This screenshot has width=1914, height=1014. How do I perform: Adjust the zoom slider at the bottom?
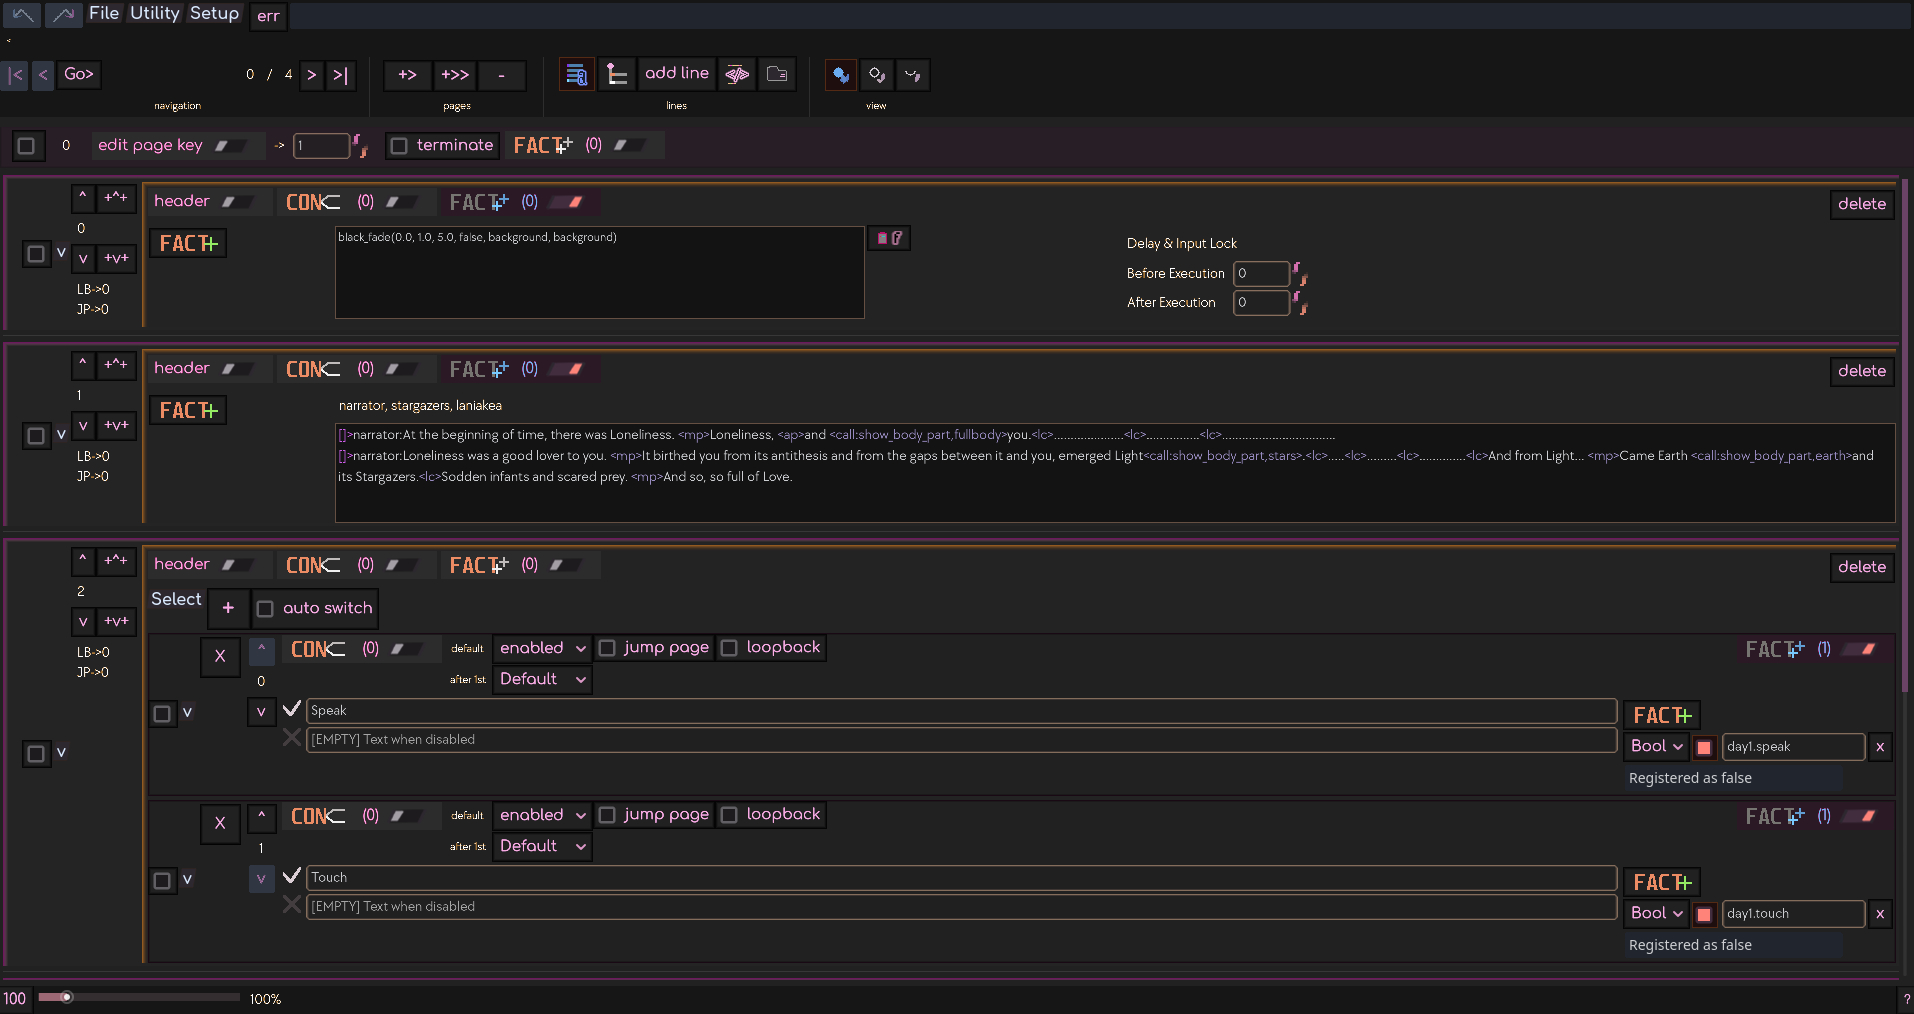pos(139,997)
